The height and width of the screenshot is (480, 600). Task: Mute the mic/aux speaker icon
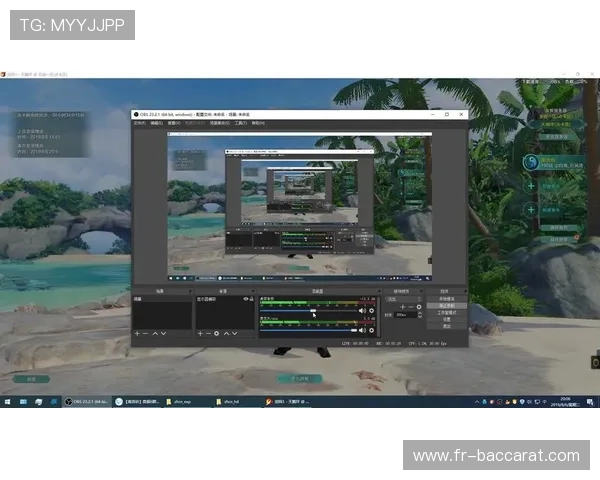(362, 325)
